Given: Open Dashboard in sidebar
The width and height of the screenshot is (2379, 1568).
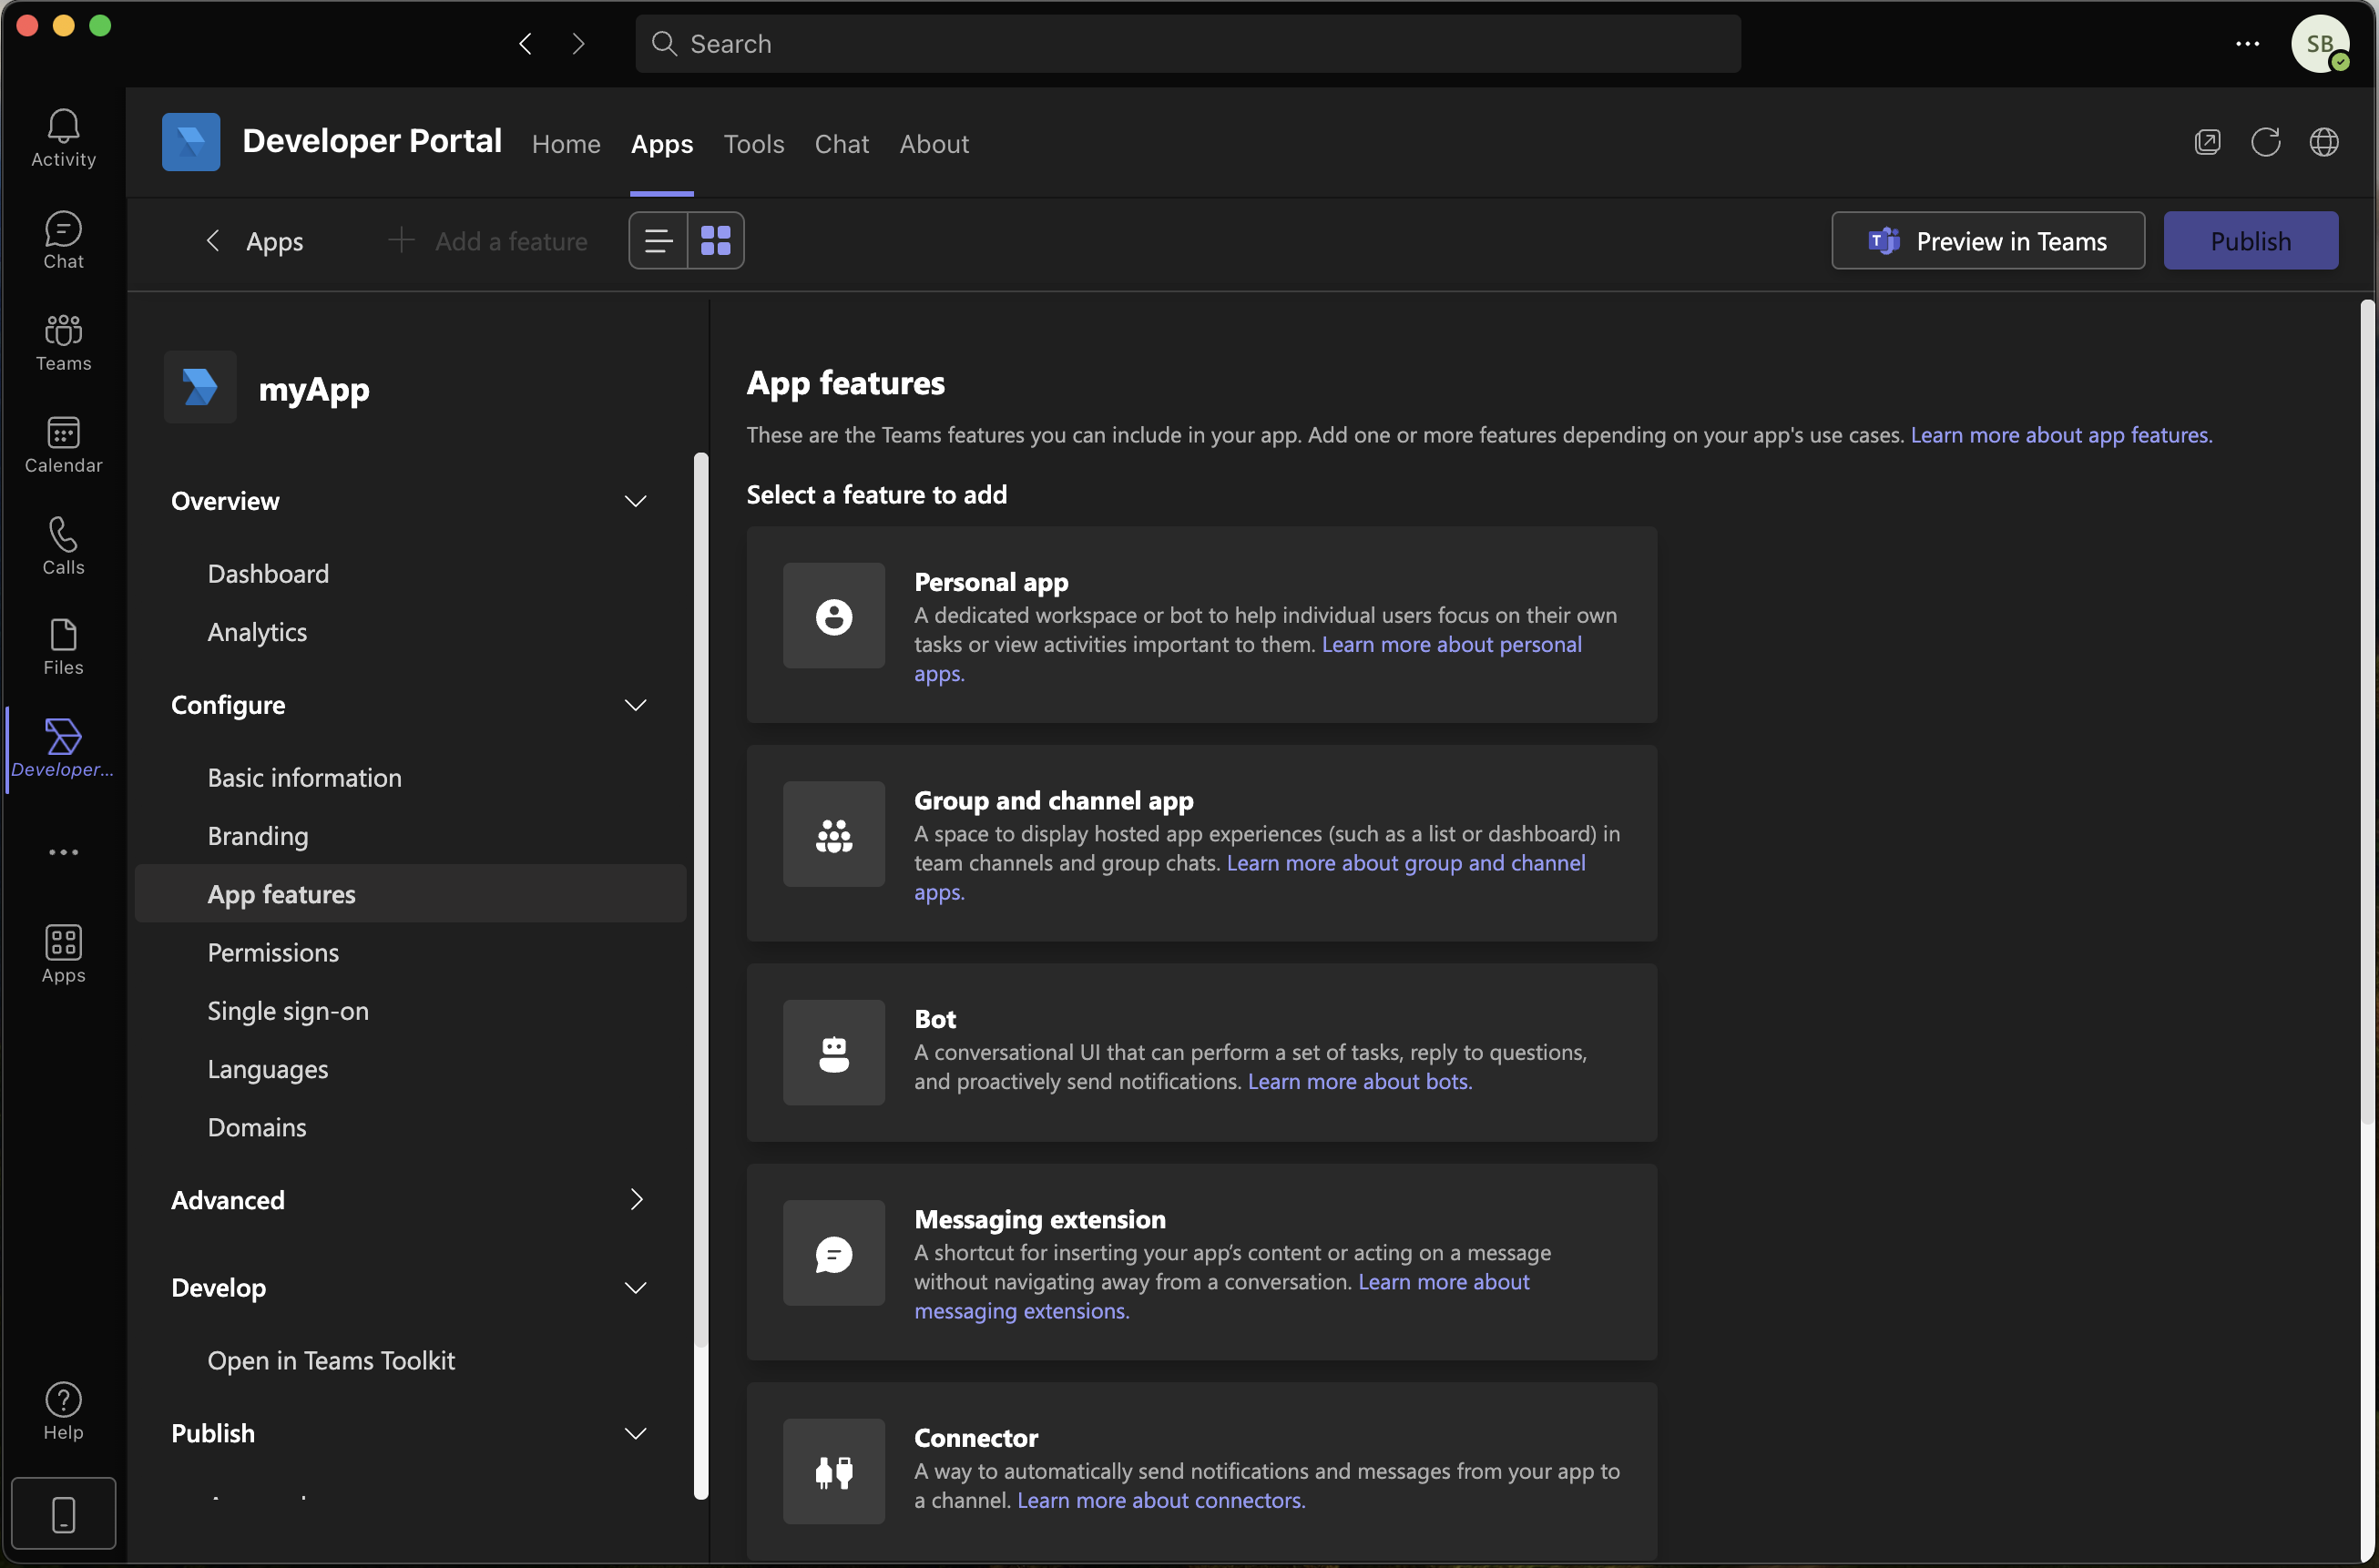Looking at the screenshot, I should (x=268, y=573).
